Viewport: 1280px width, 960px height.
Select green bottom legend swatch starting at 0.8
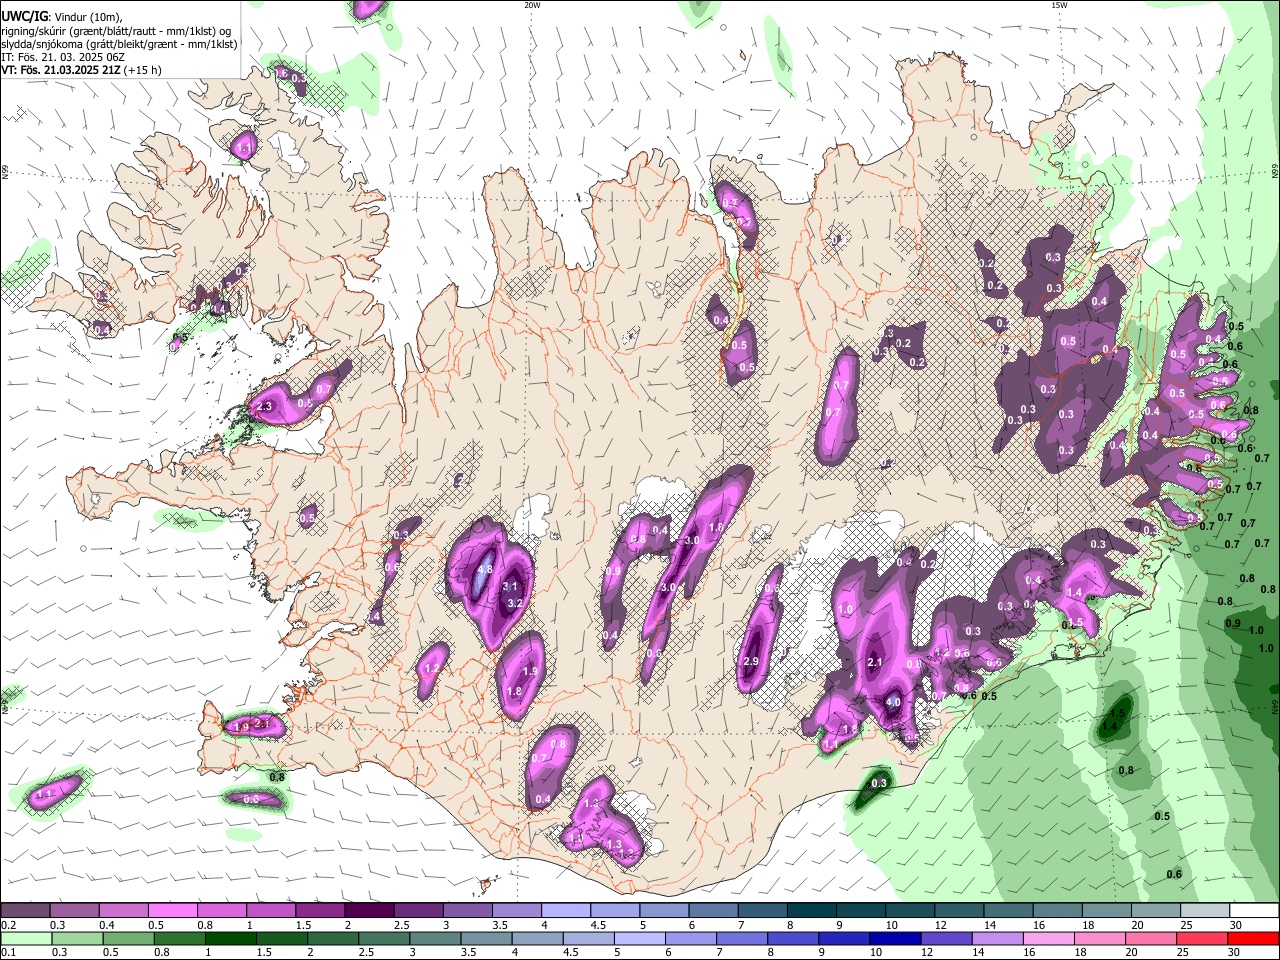(x=178, y=938)
